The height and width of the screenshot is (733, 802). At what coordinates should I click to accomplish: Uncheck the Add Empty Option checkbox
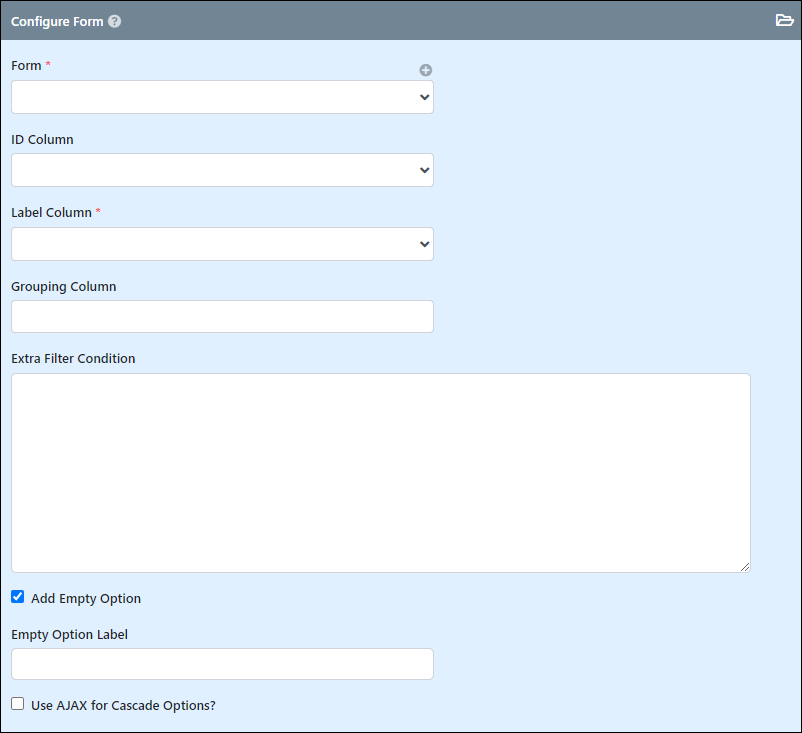[x=18, y=597]
